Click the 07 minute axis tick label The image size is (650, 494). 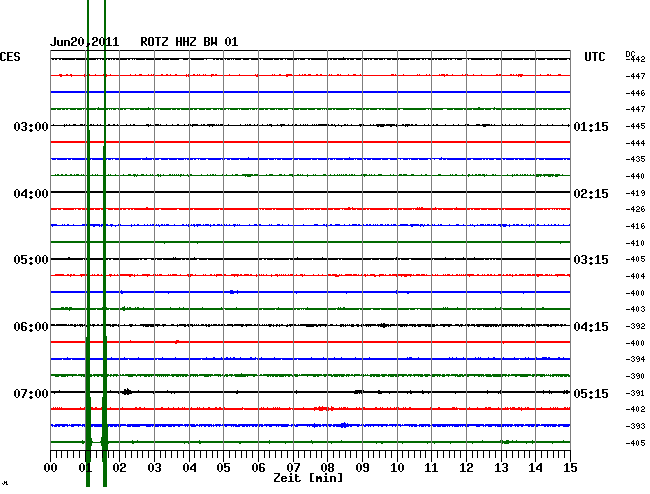tap(293, 468)
